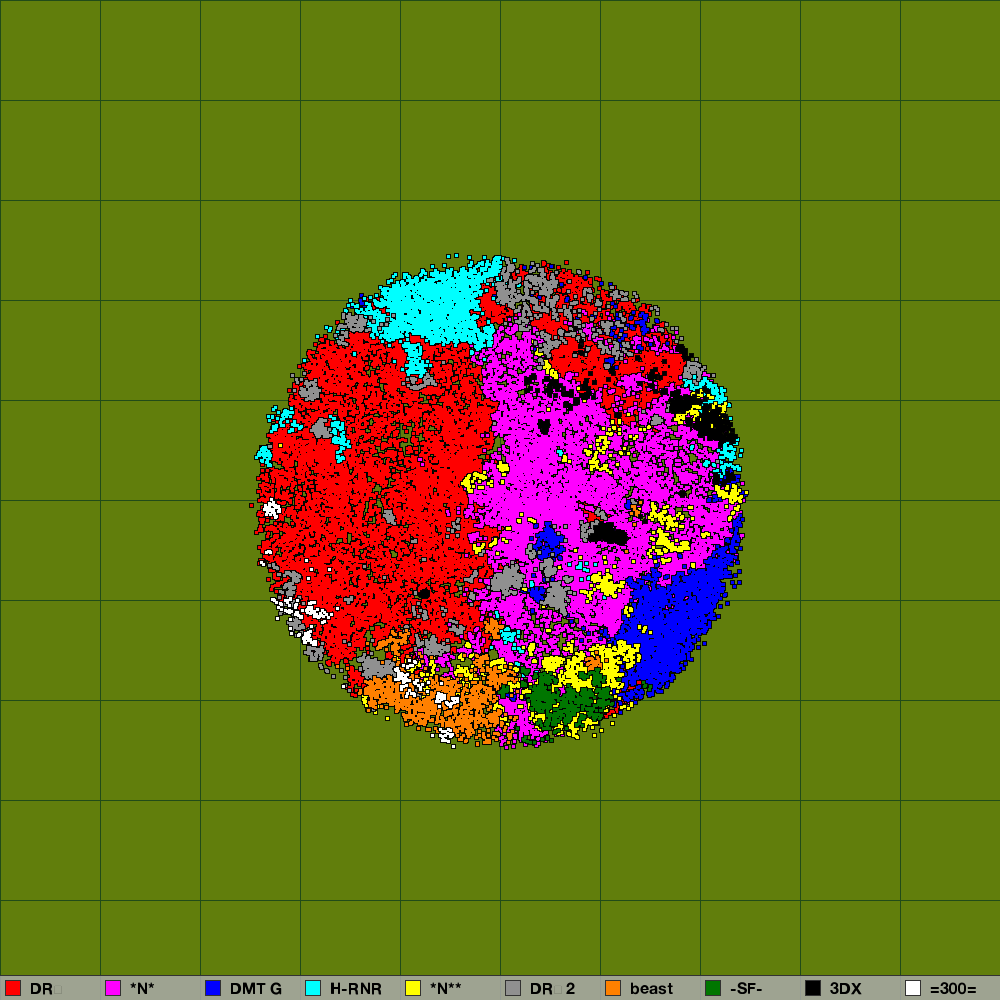Click the red DR legend swatch

coord(13,988)
